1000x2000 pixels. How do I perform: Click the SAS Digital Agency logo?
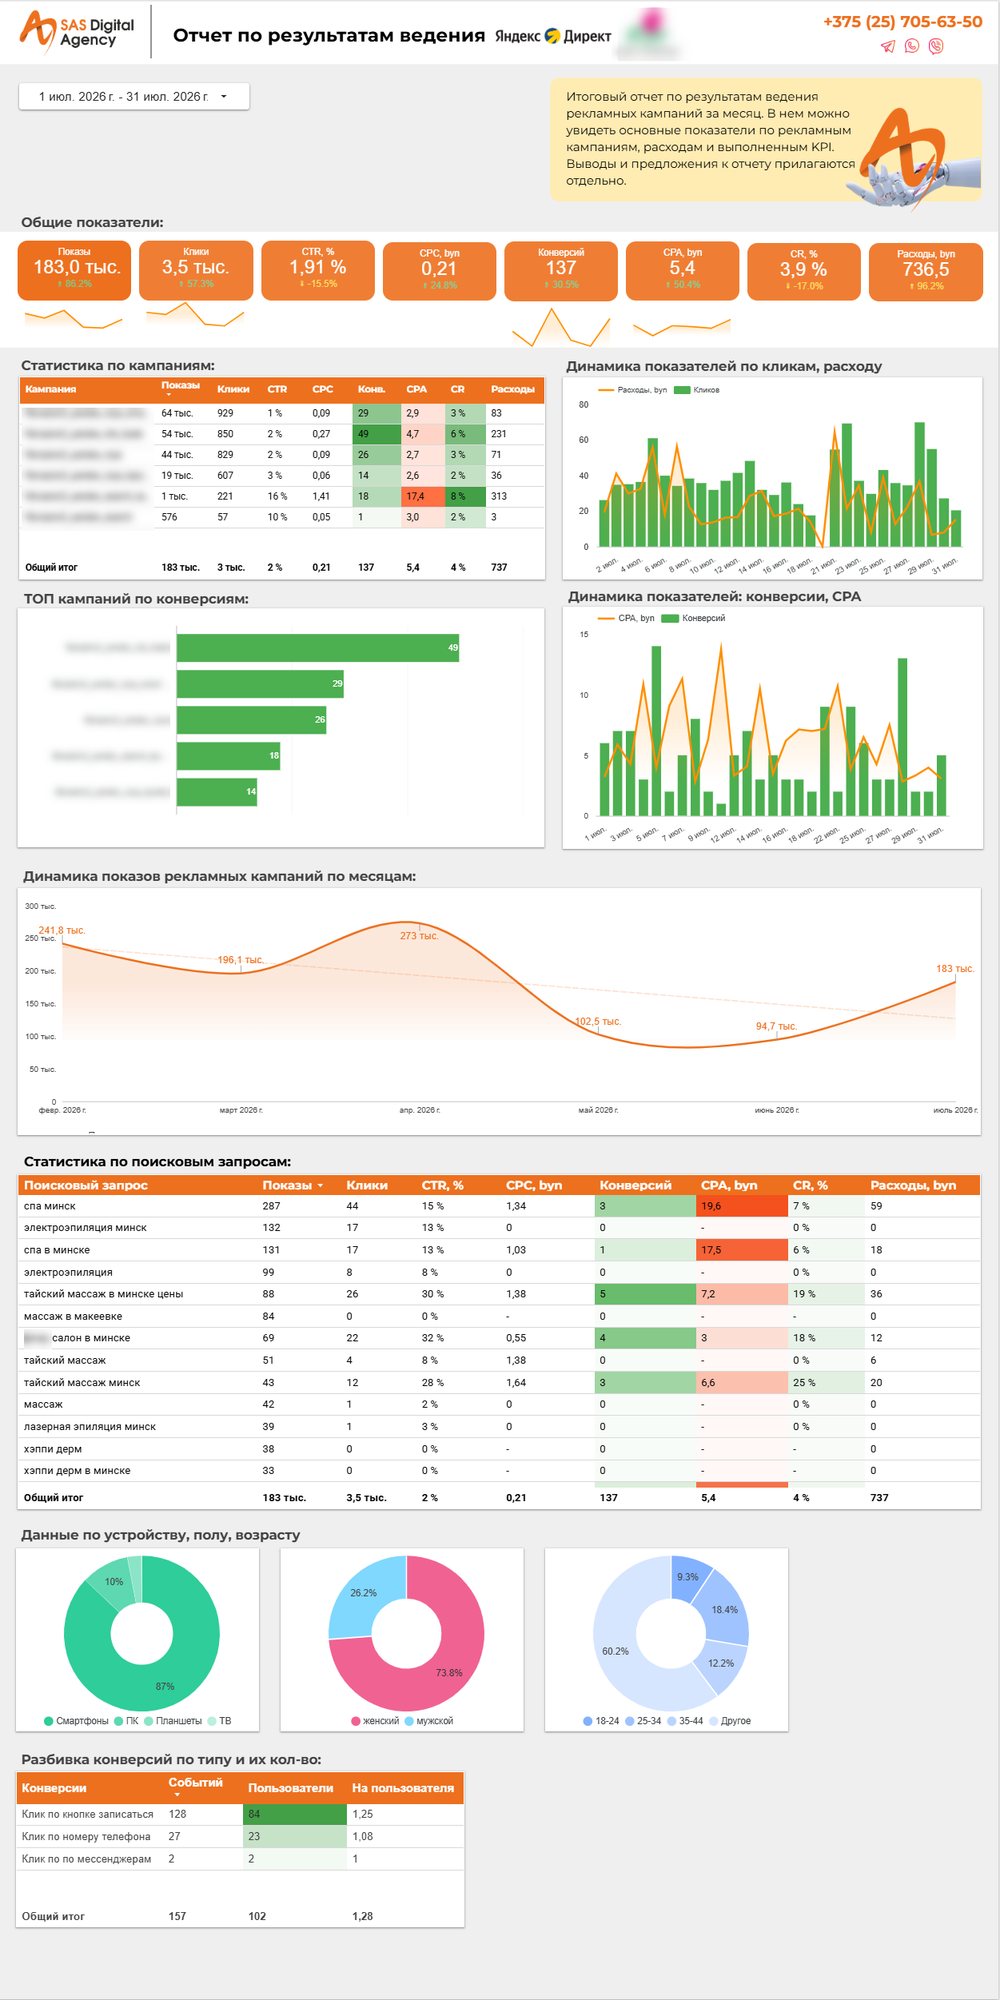coord(77,30)
